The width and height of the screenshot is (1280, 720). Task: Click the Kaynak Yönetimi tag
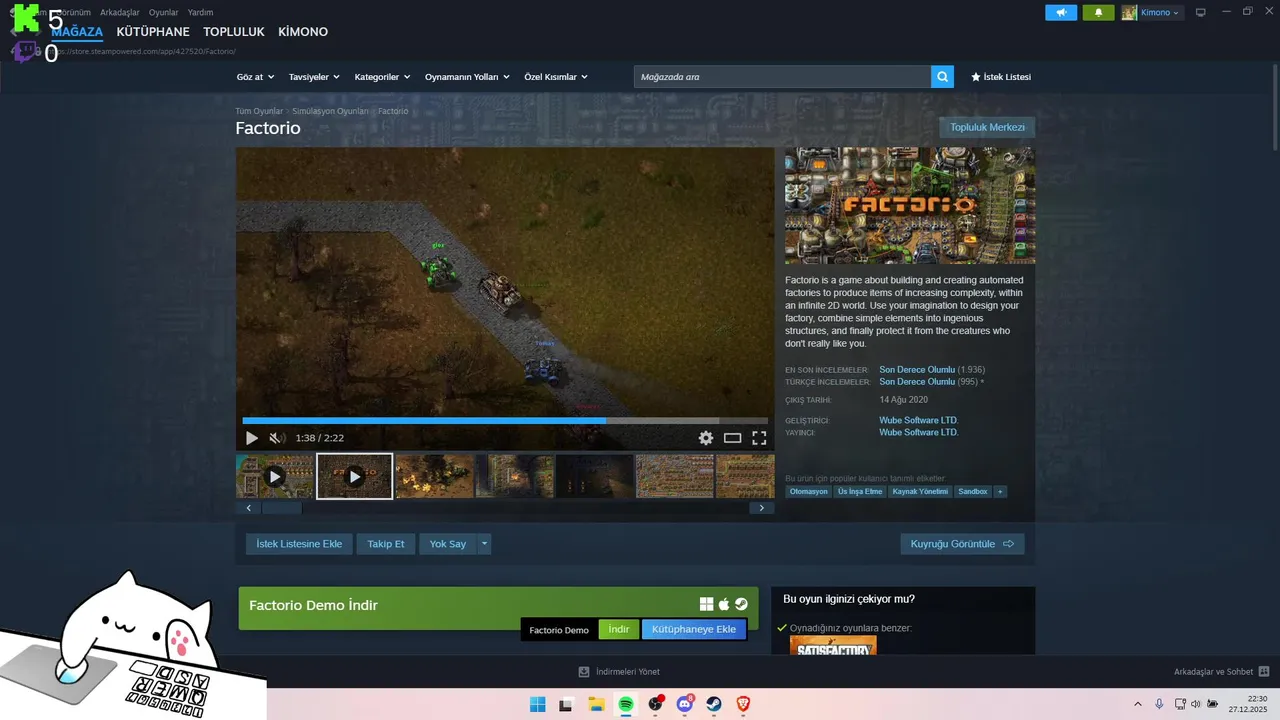click(x=920, y=491)
